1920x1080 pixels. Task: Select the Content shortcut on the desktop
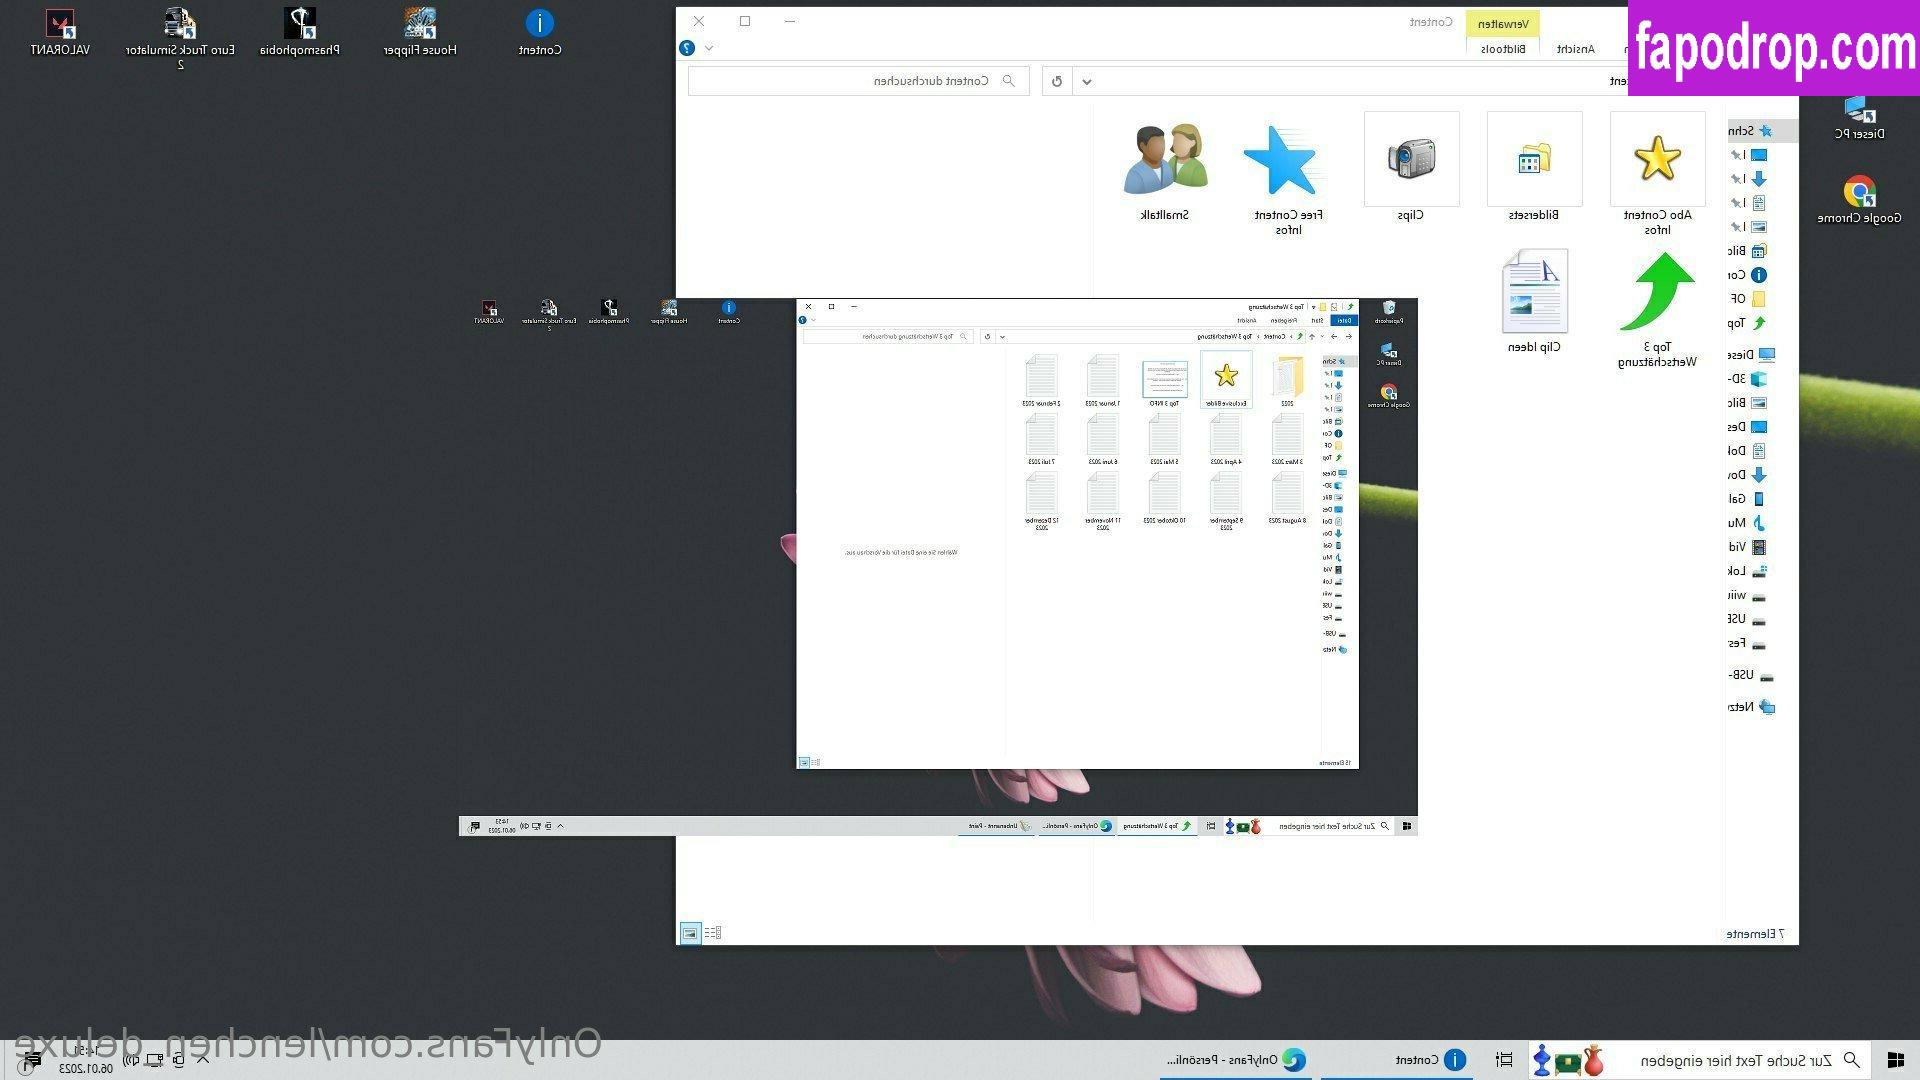pos(540,32)
